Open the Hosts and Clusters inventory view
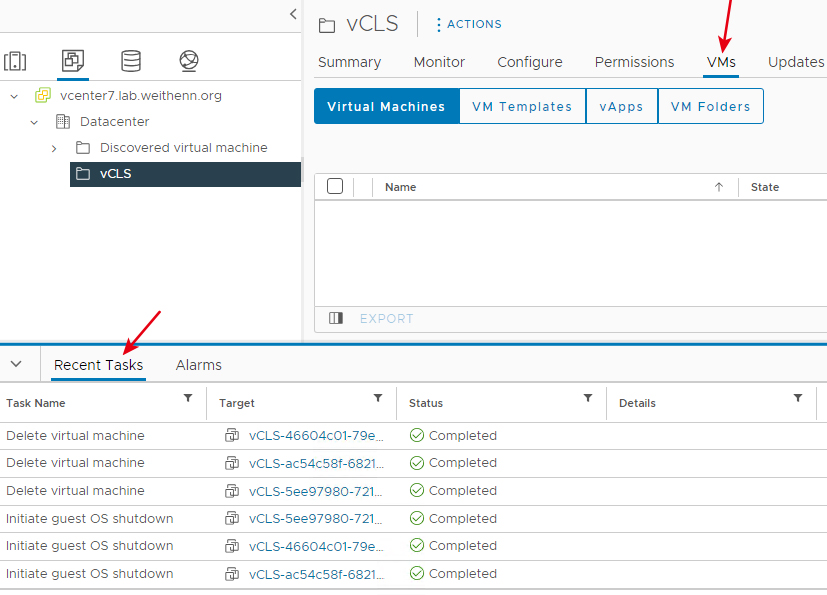827x595 pixels. click(x=15, y=61)
